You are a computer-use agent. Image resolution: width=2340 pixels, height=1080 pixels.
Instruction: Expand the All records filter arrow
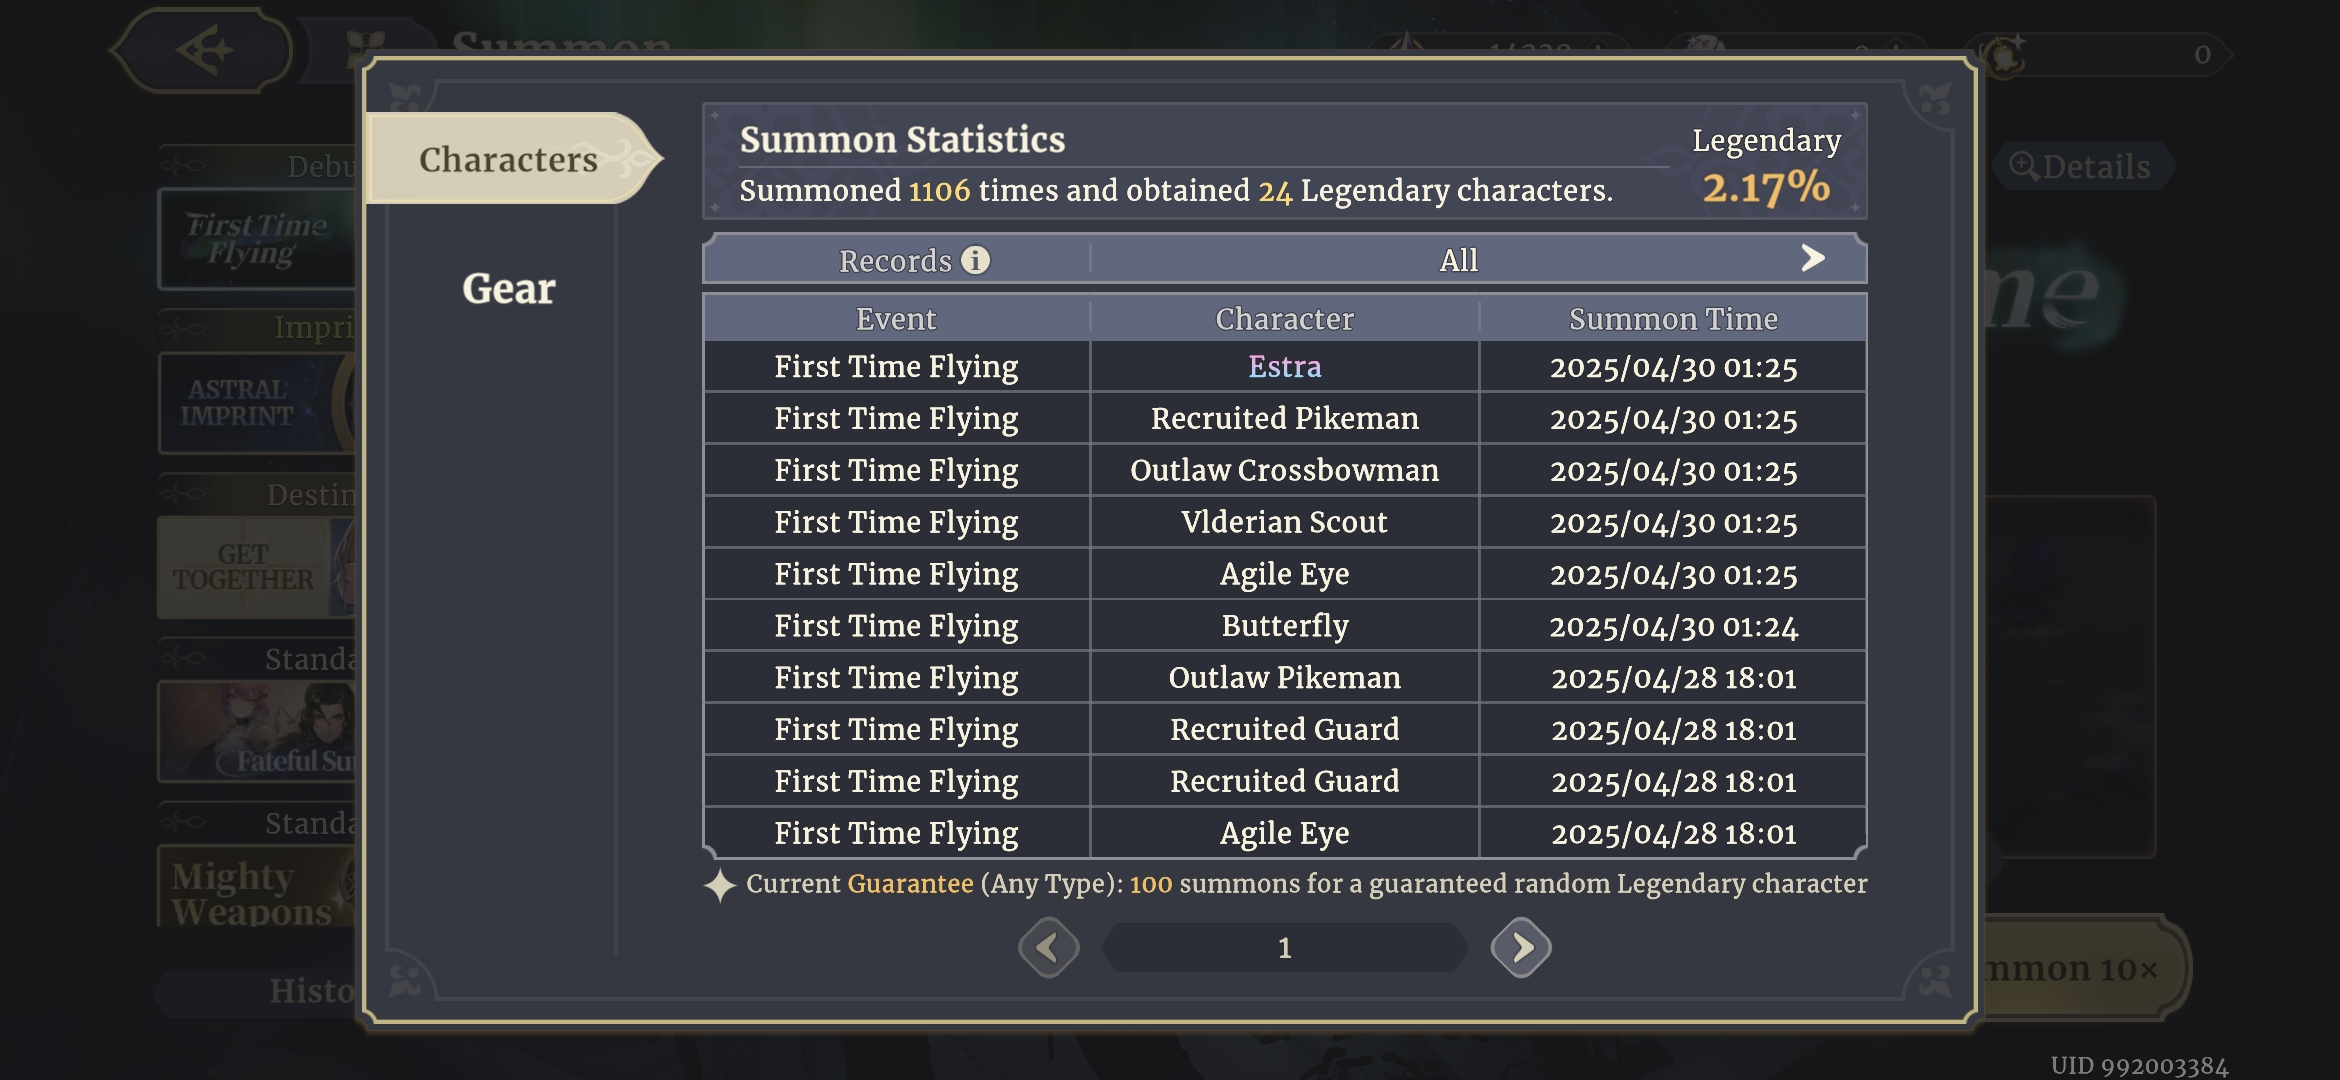1812,259
